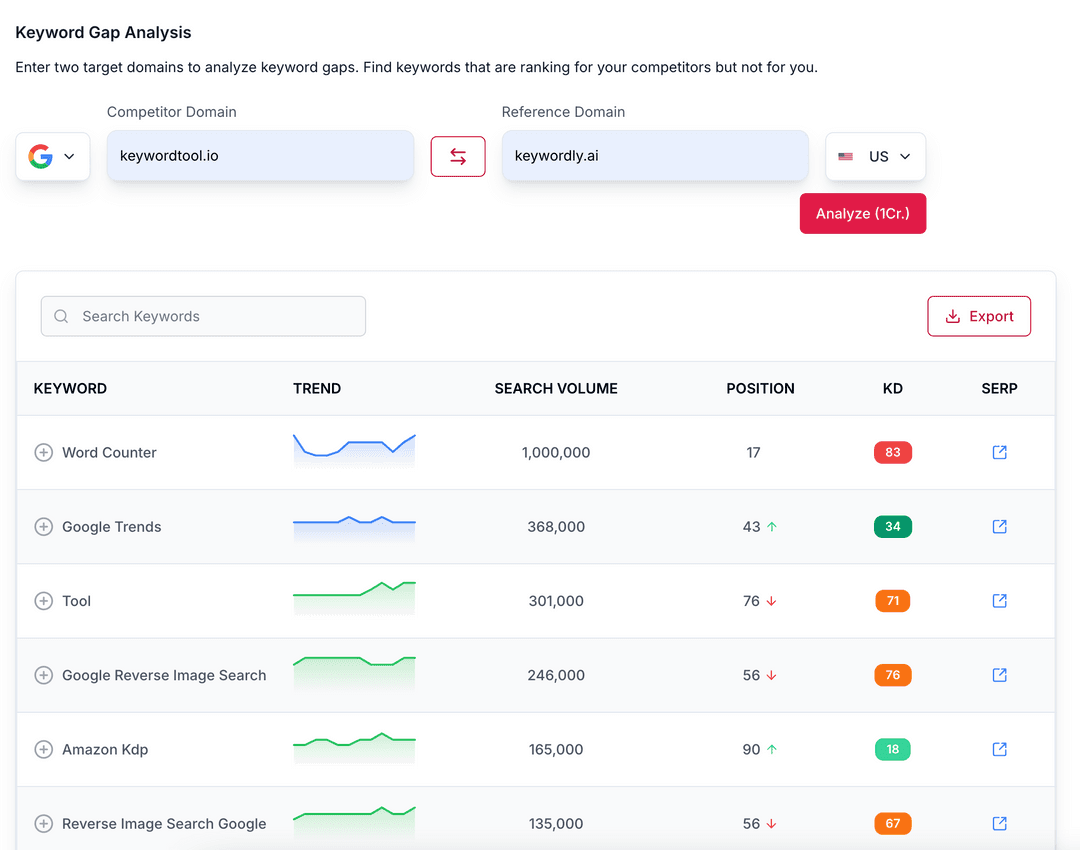Open the US country dropdown

[875, 156]
